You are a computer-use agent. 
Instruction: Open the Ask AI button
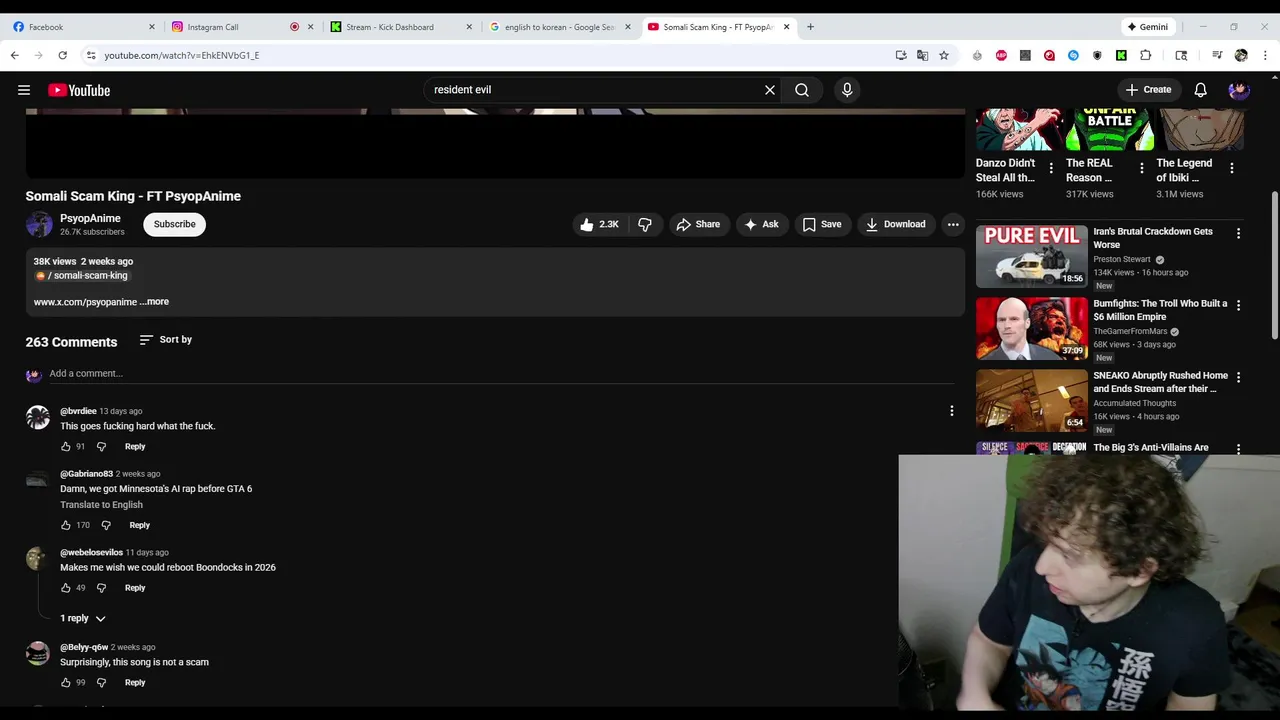(x=761, y=224)
